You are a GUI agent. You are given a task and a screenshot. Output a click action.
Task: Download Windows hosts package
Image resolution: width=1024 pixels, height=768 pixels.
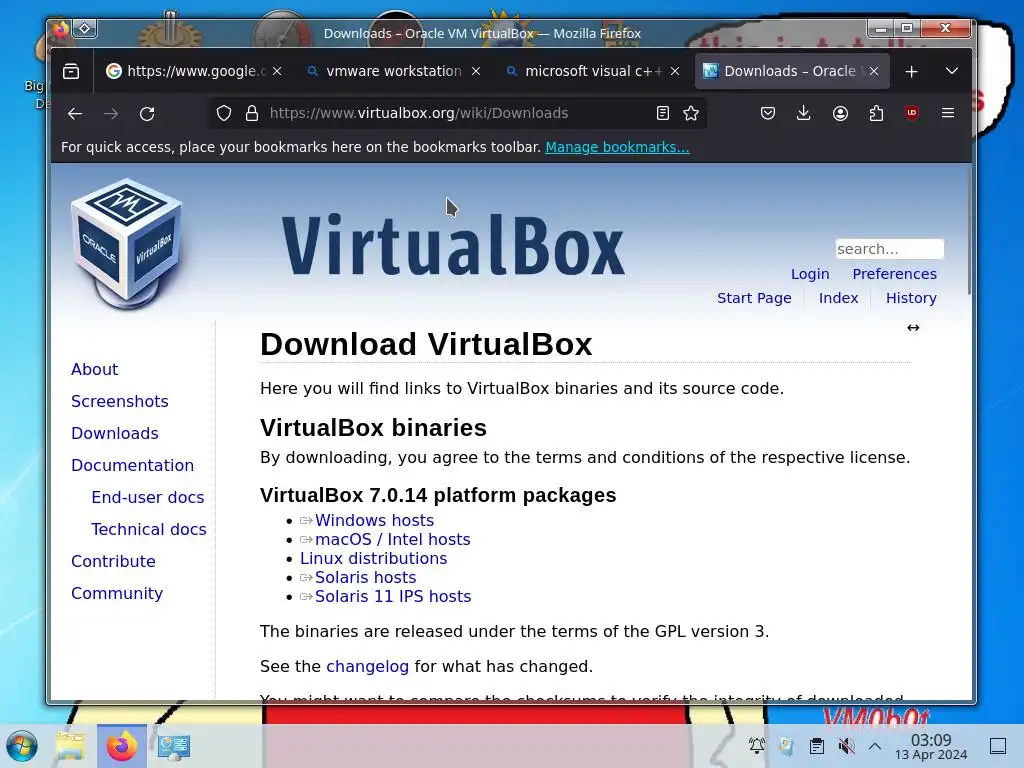tap(374, 520)
